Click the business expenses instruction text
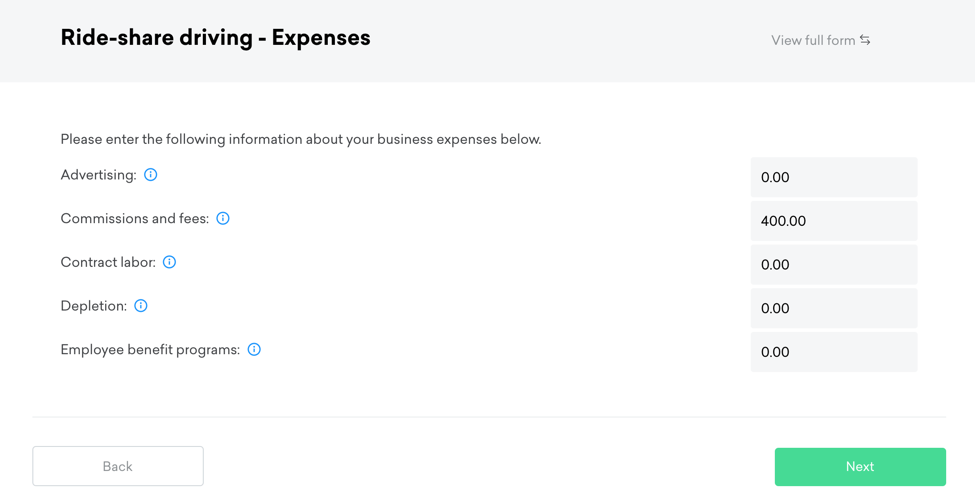The image size is (975, 498). coord(300,139)
